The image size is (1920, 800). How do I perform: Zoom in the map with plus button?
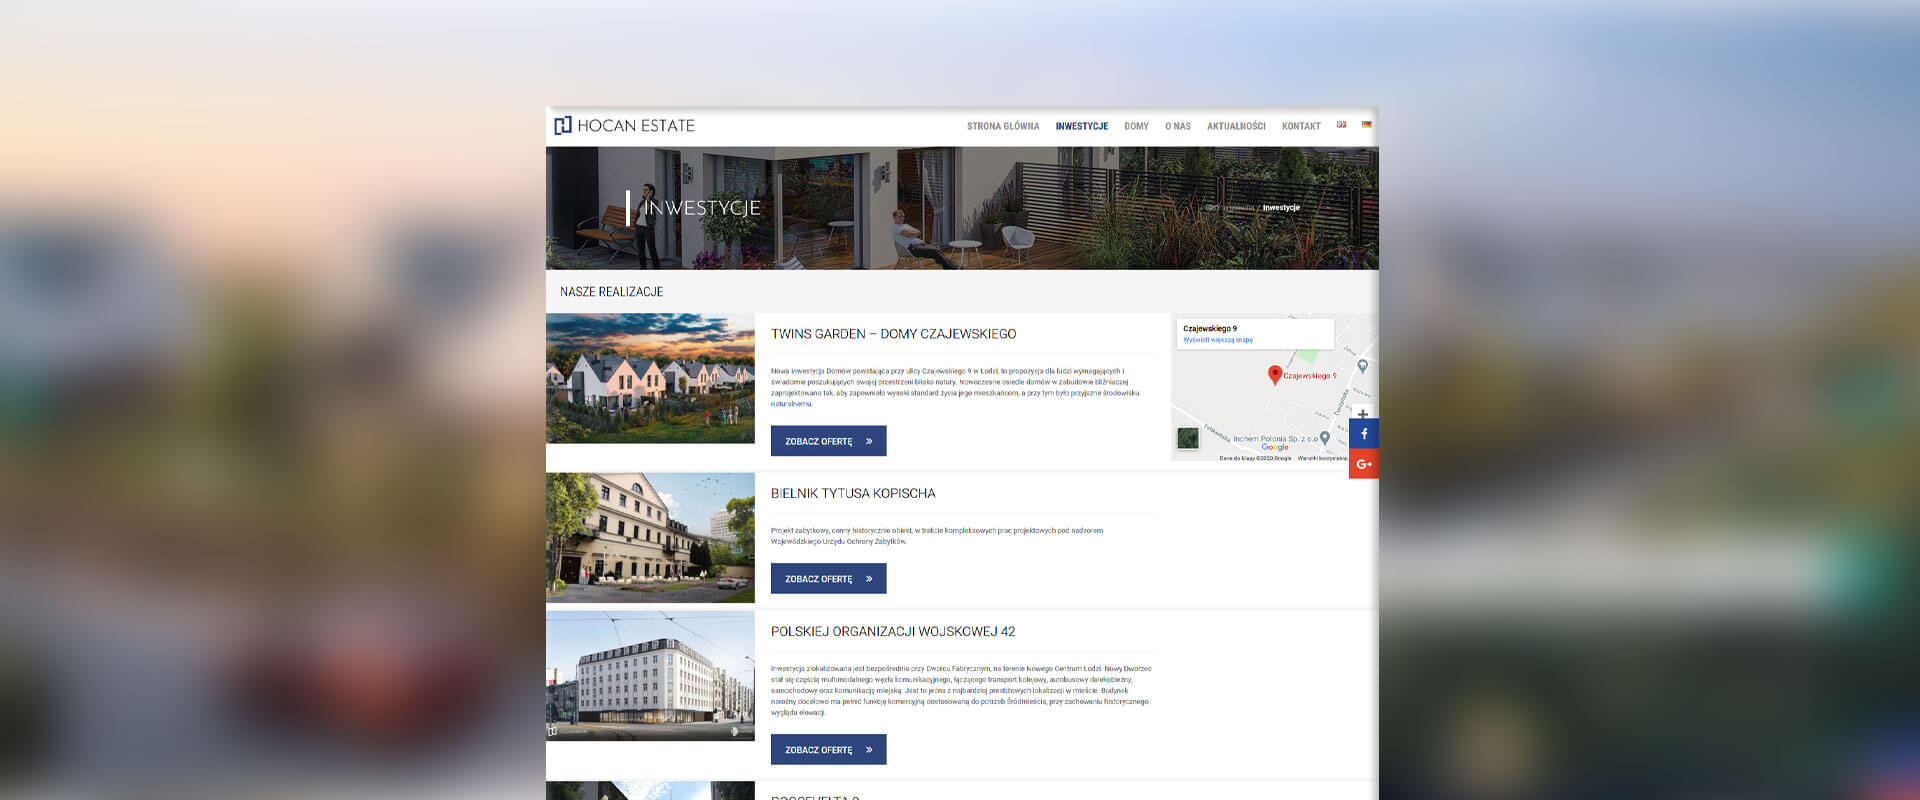(1362, 414)
